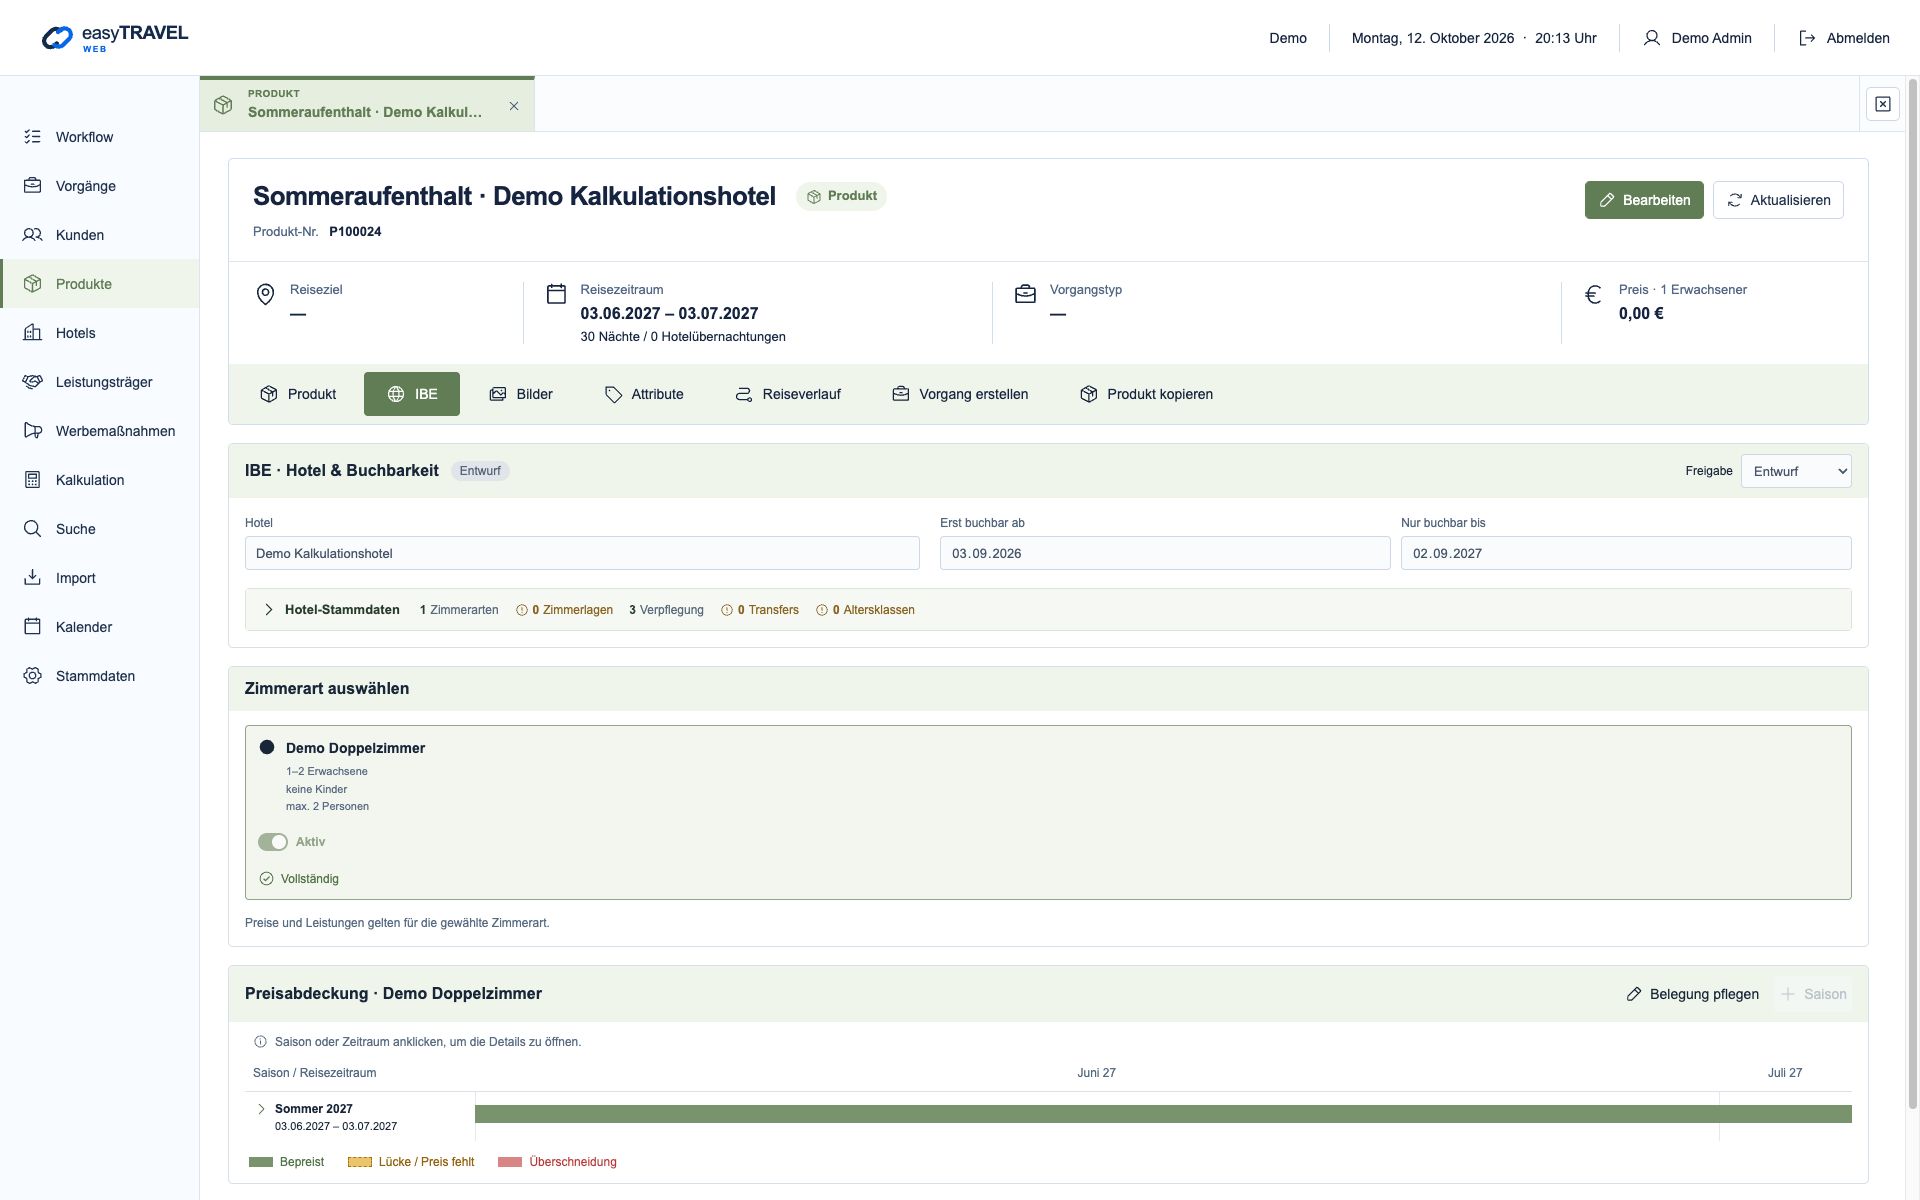Click the Überschneidung legend swatch
1920x1200 pixels.
(510, 1162)
